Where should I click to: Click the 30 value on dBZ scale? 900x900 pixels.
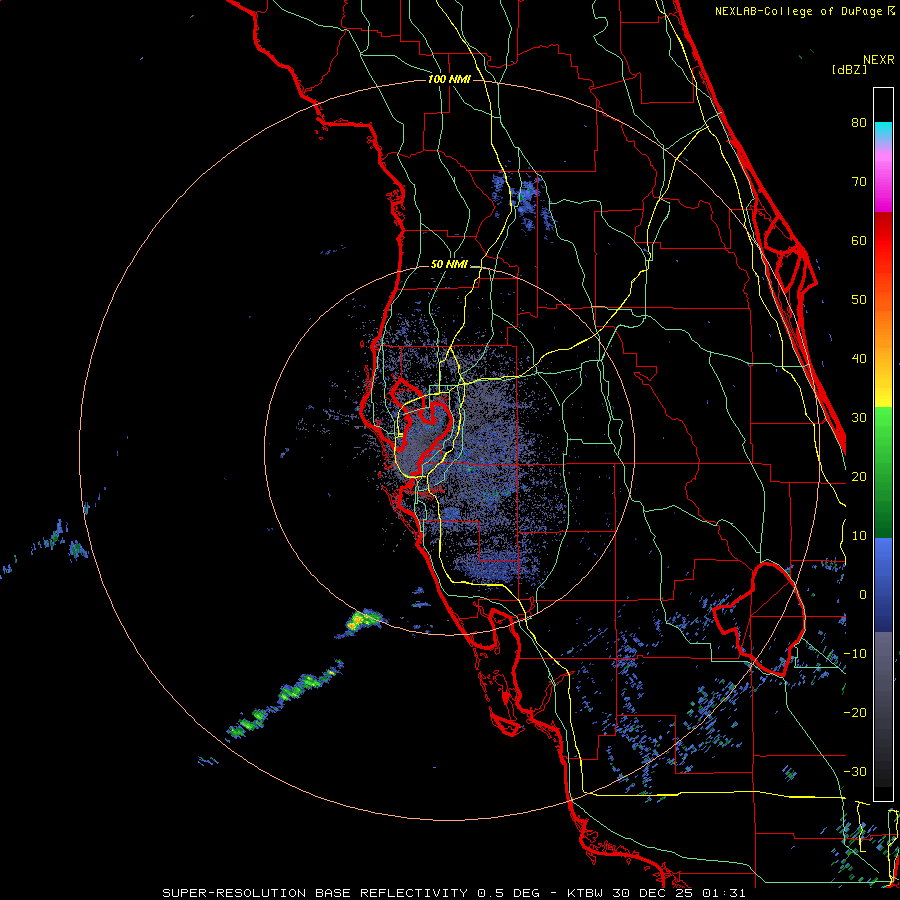click(x=859, y=418)
